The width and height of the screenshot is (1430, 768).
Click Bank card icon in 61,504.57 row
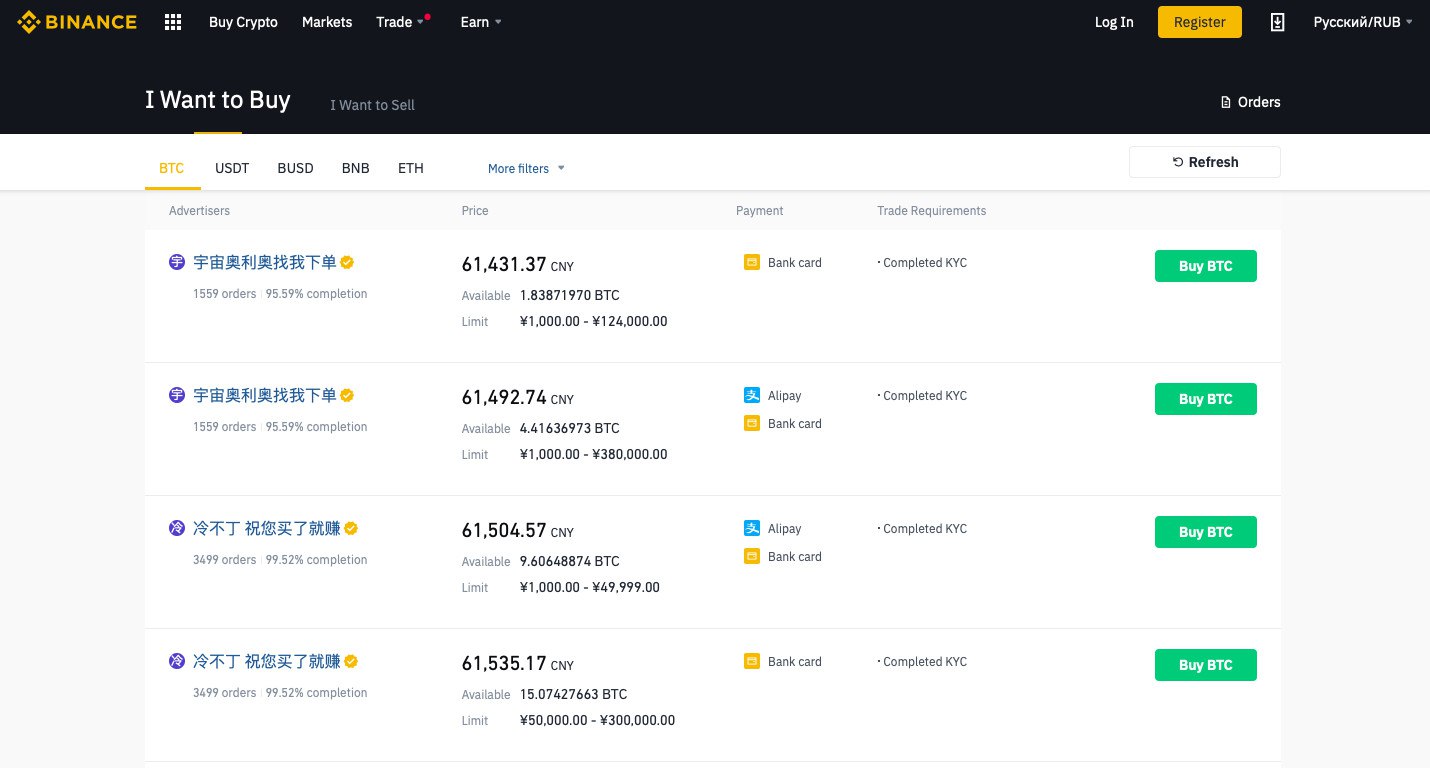coord(752,557)
